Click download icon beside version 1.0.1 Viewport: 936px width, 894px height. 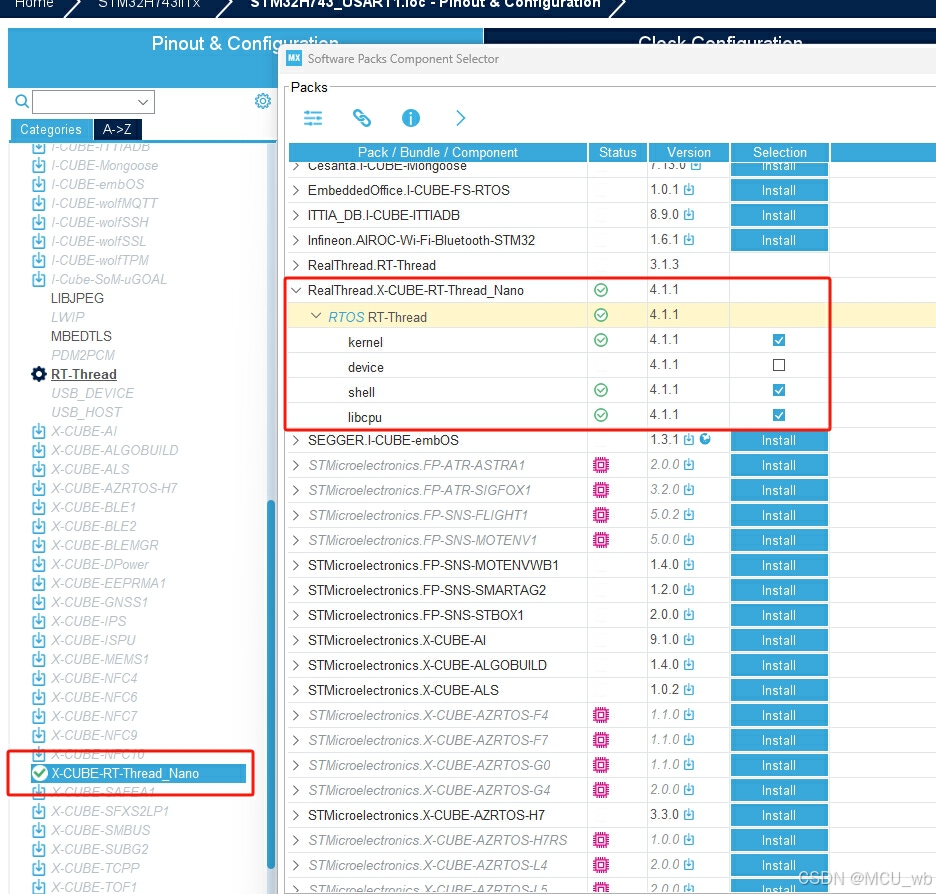(689, 190)
